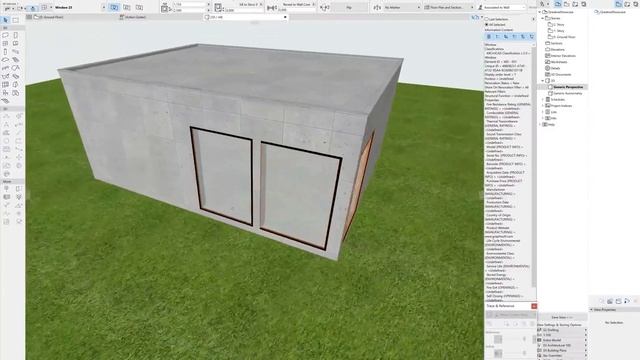This screenshot has width=640, height=360.
Task: Select the Door tool in the toolbox
Action: click(16, 36)
